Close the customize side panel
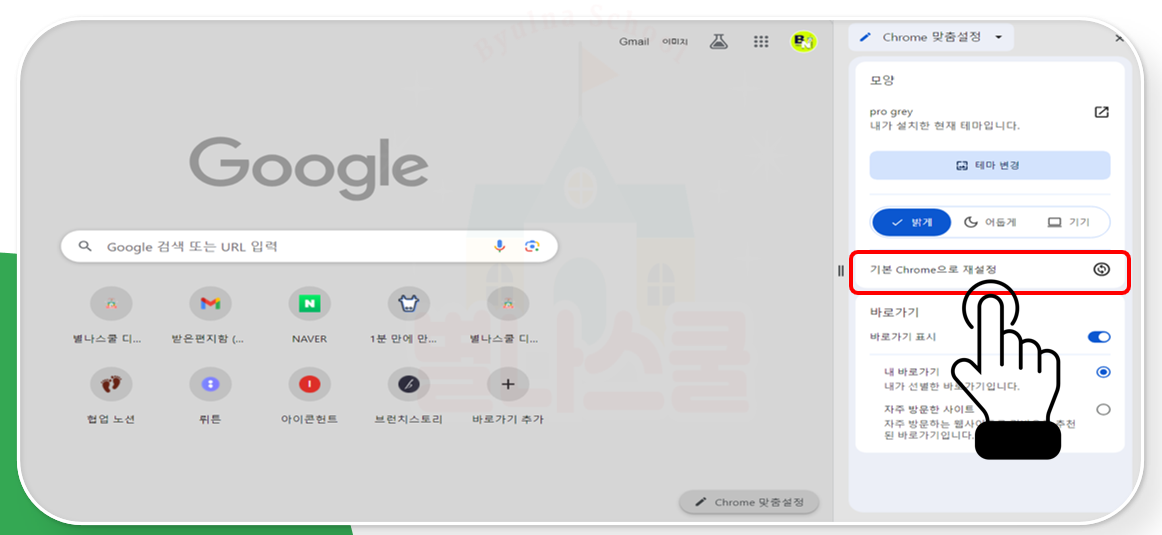Screen dimensions: 1162x535 coord(1120,38)
